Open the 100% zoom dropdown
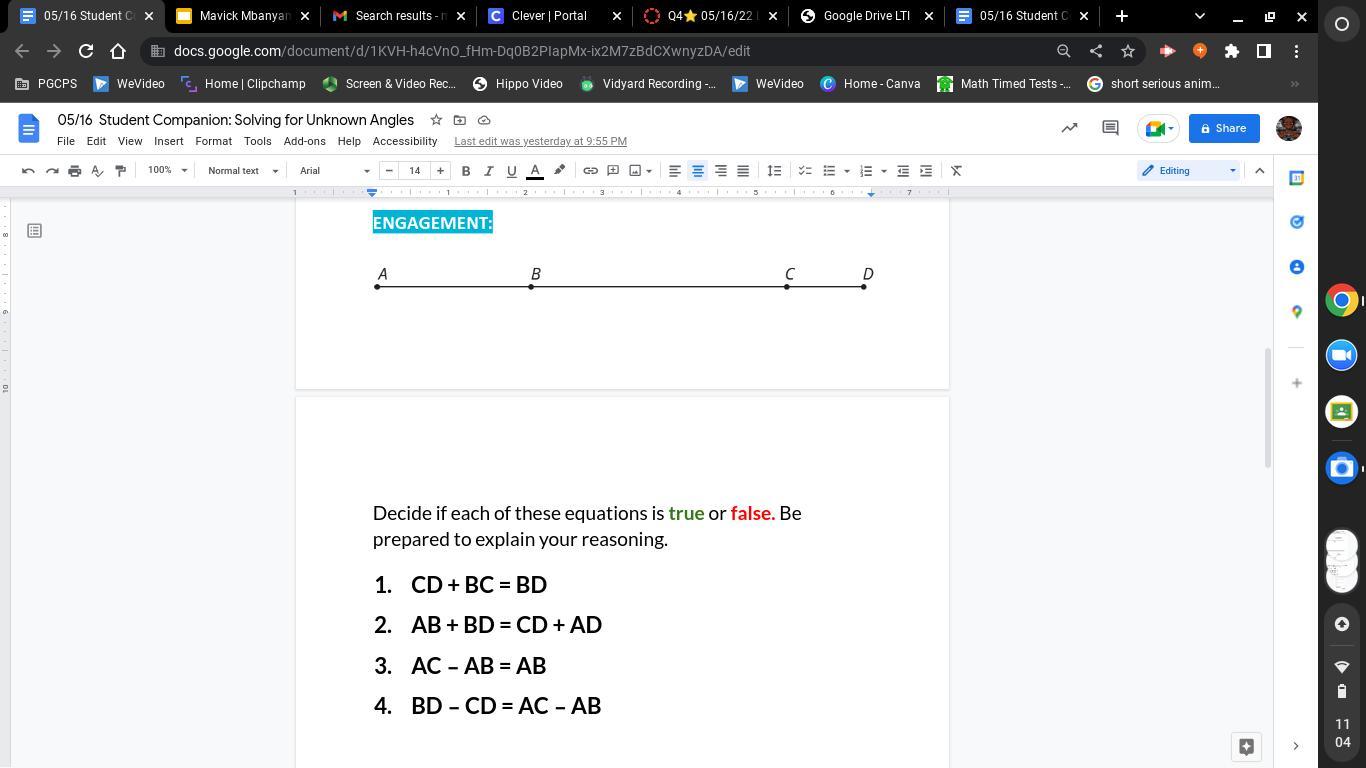This screenshot has width=1366, height=768. pyautogui.click(x=167, y=171)
